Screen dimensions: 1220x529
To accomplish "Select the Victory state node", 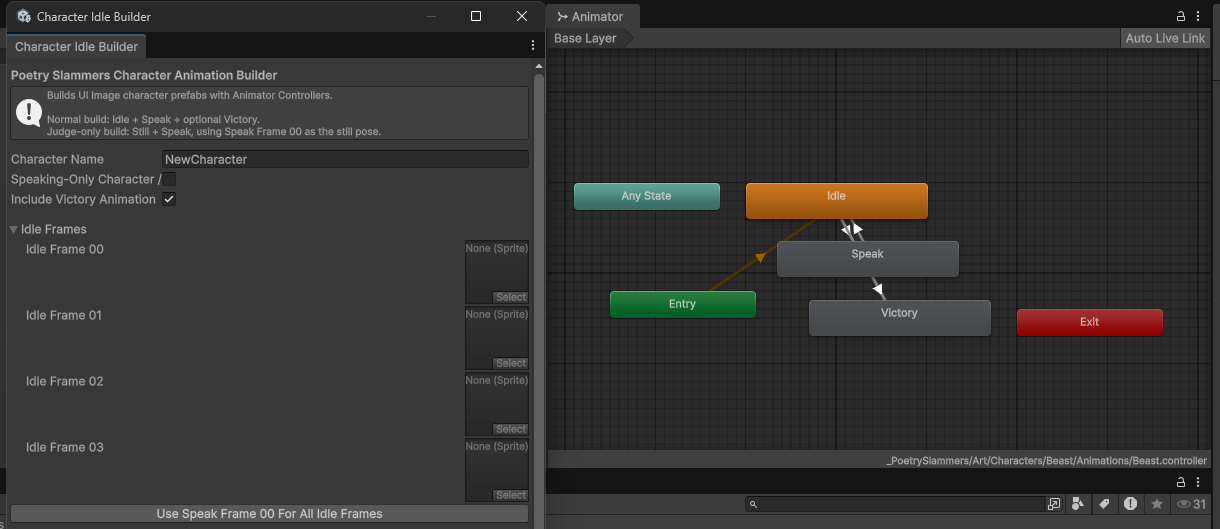I will pos(899,317).
